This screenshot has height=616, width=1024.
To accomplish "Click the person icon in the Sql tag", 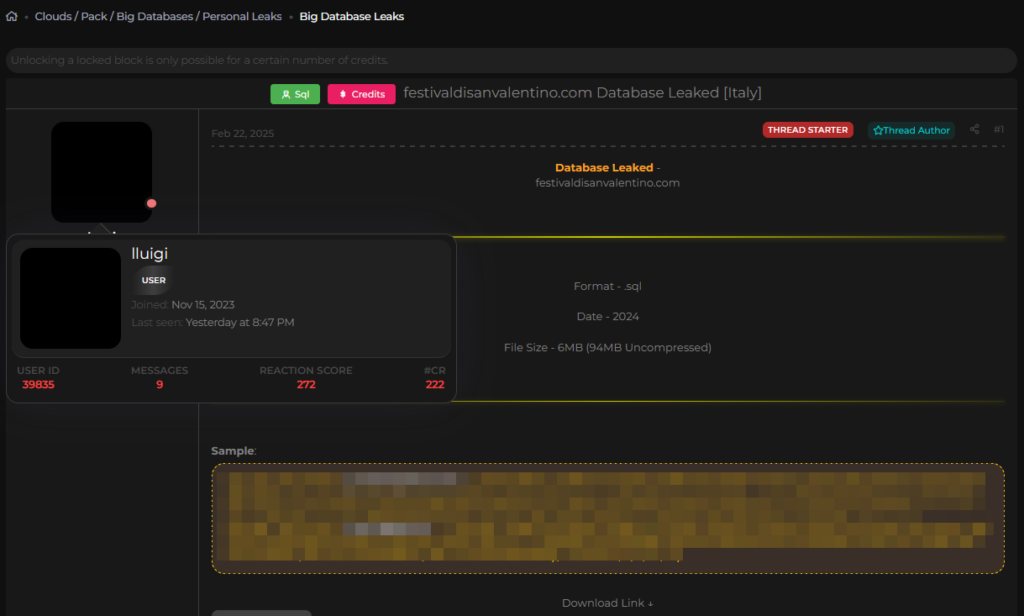I will 285,94.
